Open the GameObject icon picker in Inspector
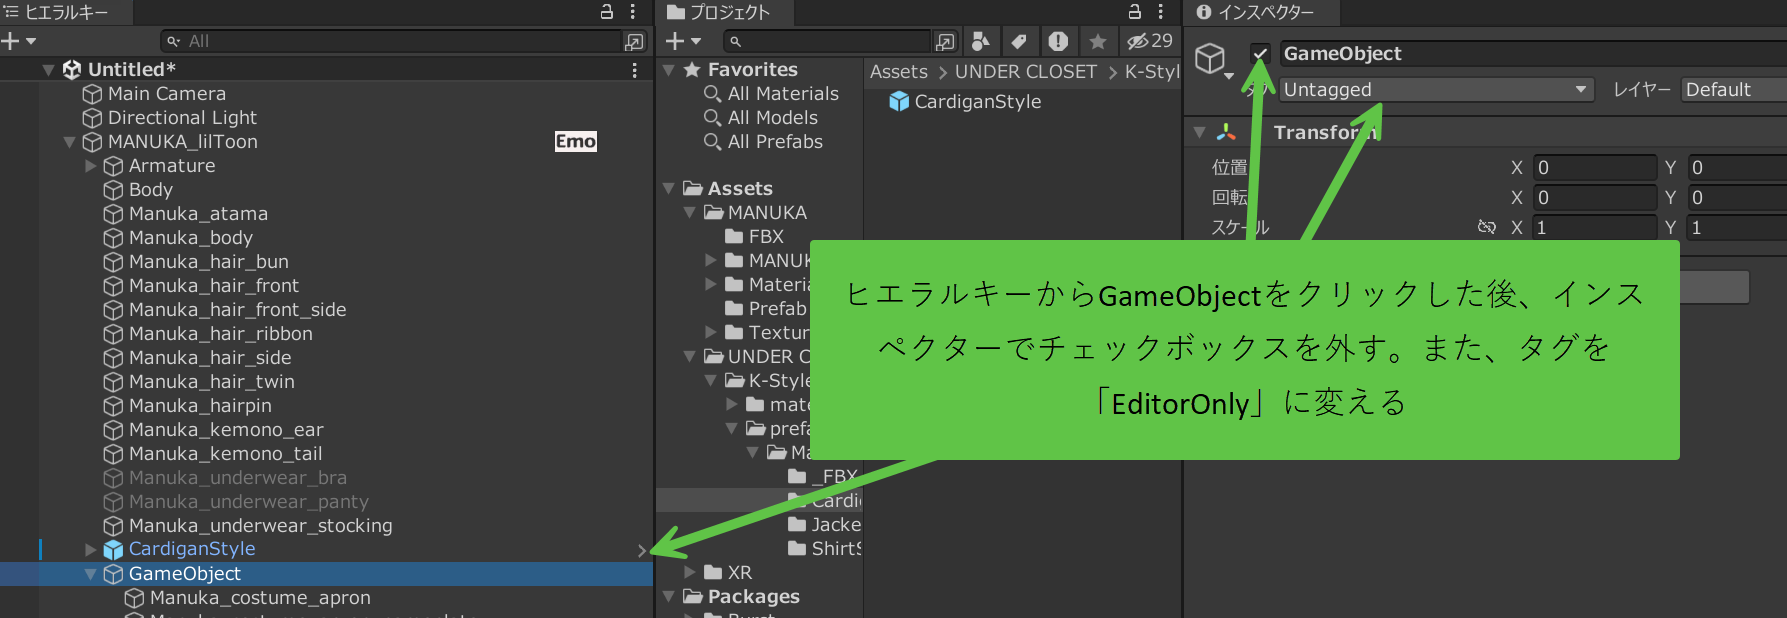 coord(1213,62)
